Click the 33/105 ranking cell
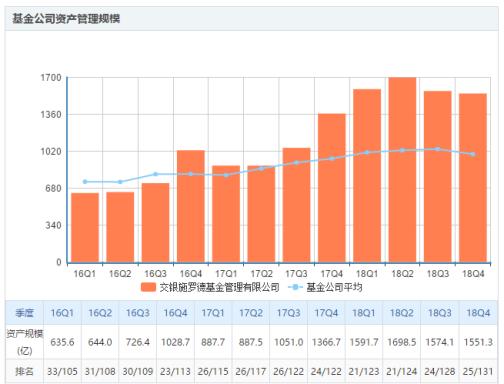The width and height of the screenshot is (504, 384). coord(62,371)
